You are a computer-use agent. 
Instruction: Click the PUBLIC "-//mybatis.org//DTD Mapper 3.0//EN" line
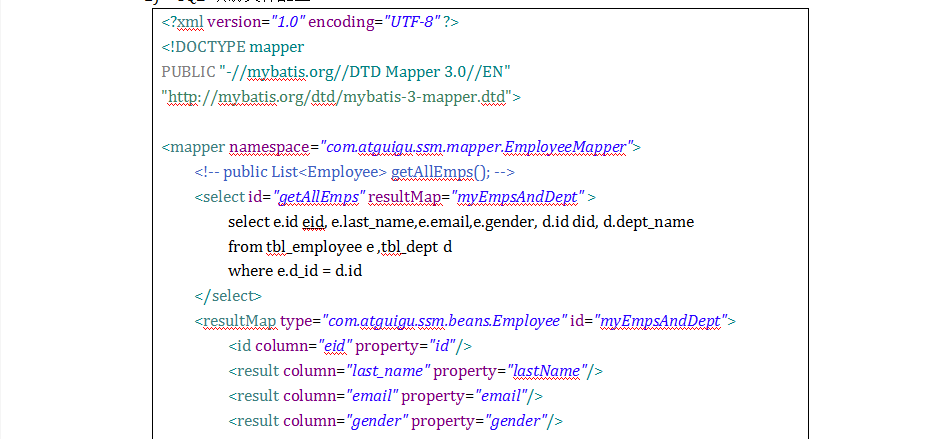336,72
